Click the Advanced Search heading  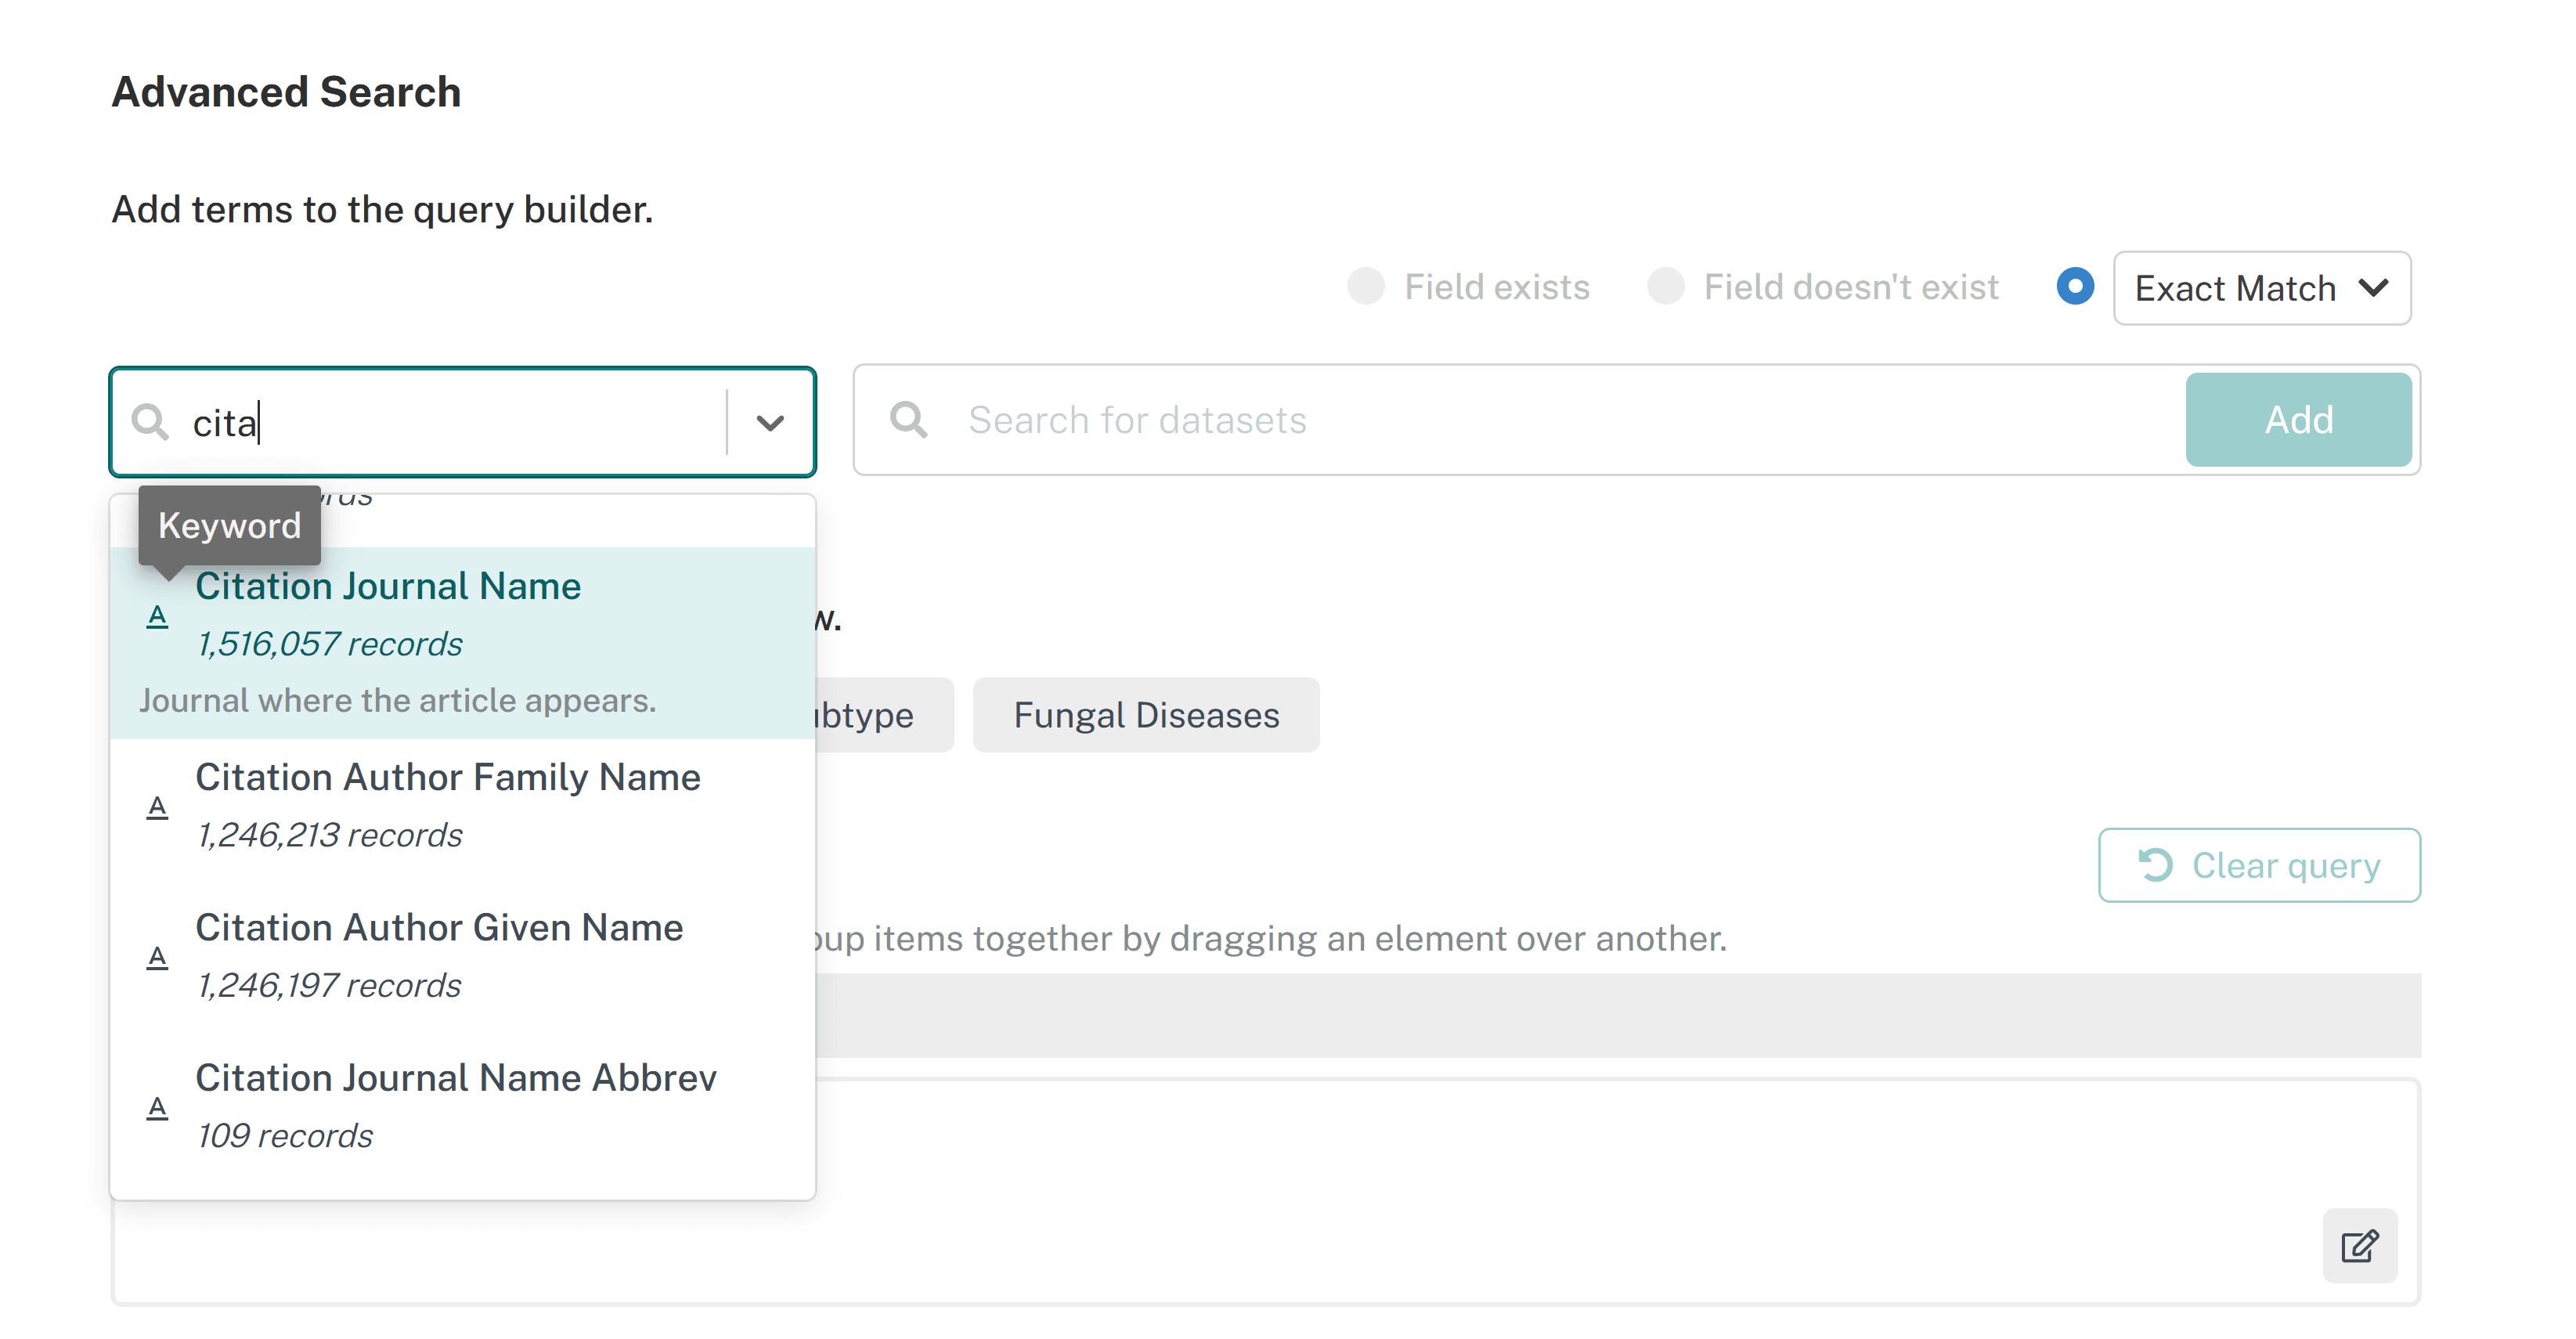[286, 92]
